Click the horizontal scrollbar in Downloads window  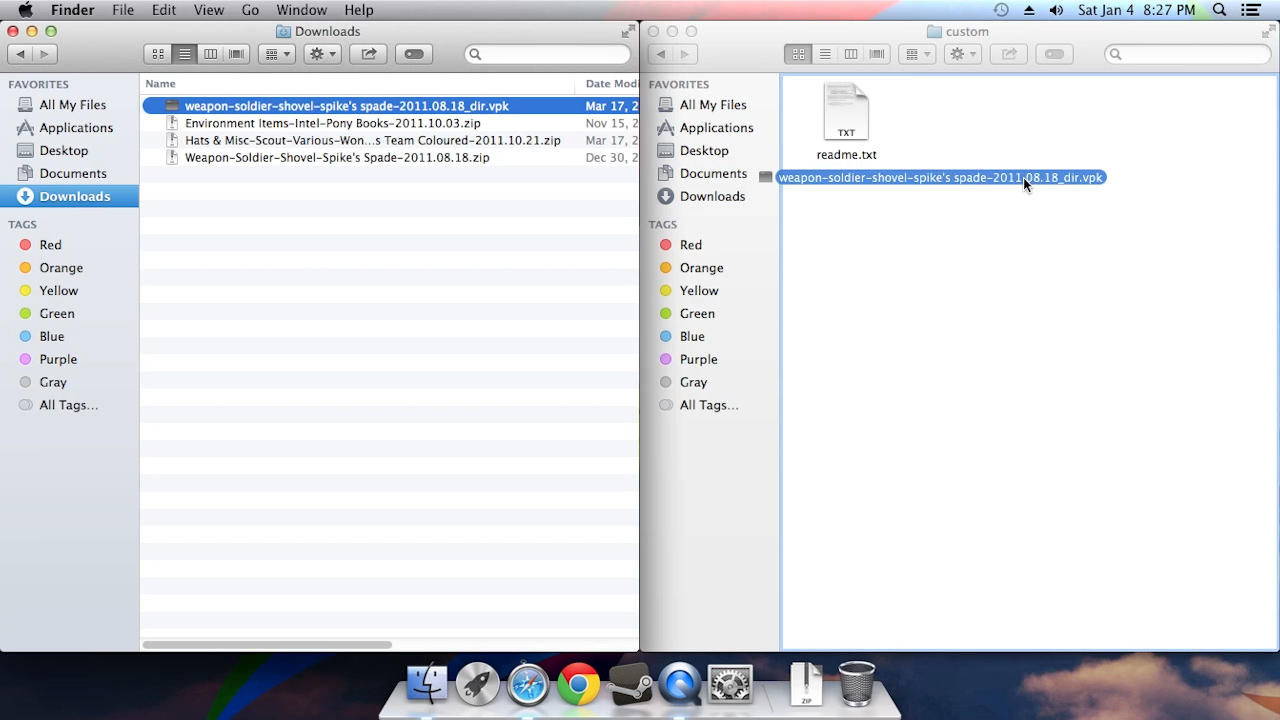pos(267,644)
